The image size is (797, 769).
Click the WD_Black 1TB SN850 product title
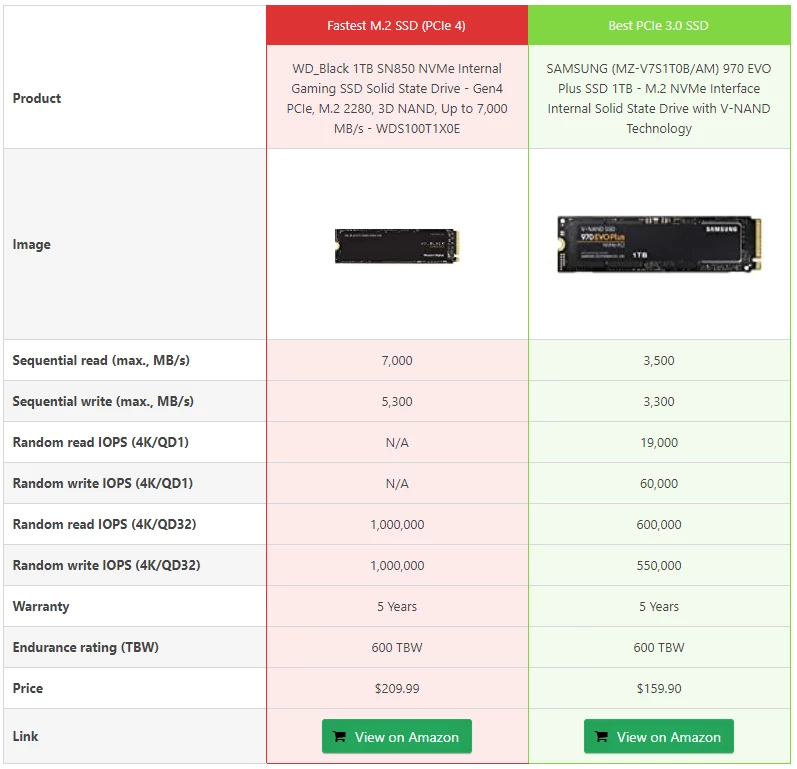397,98
